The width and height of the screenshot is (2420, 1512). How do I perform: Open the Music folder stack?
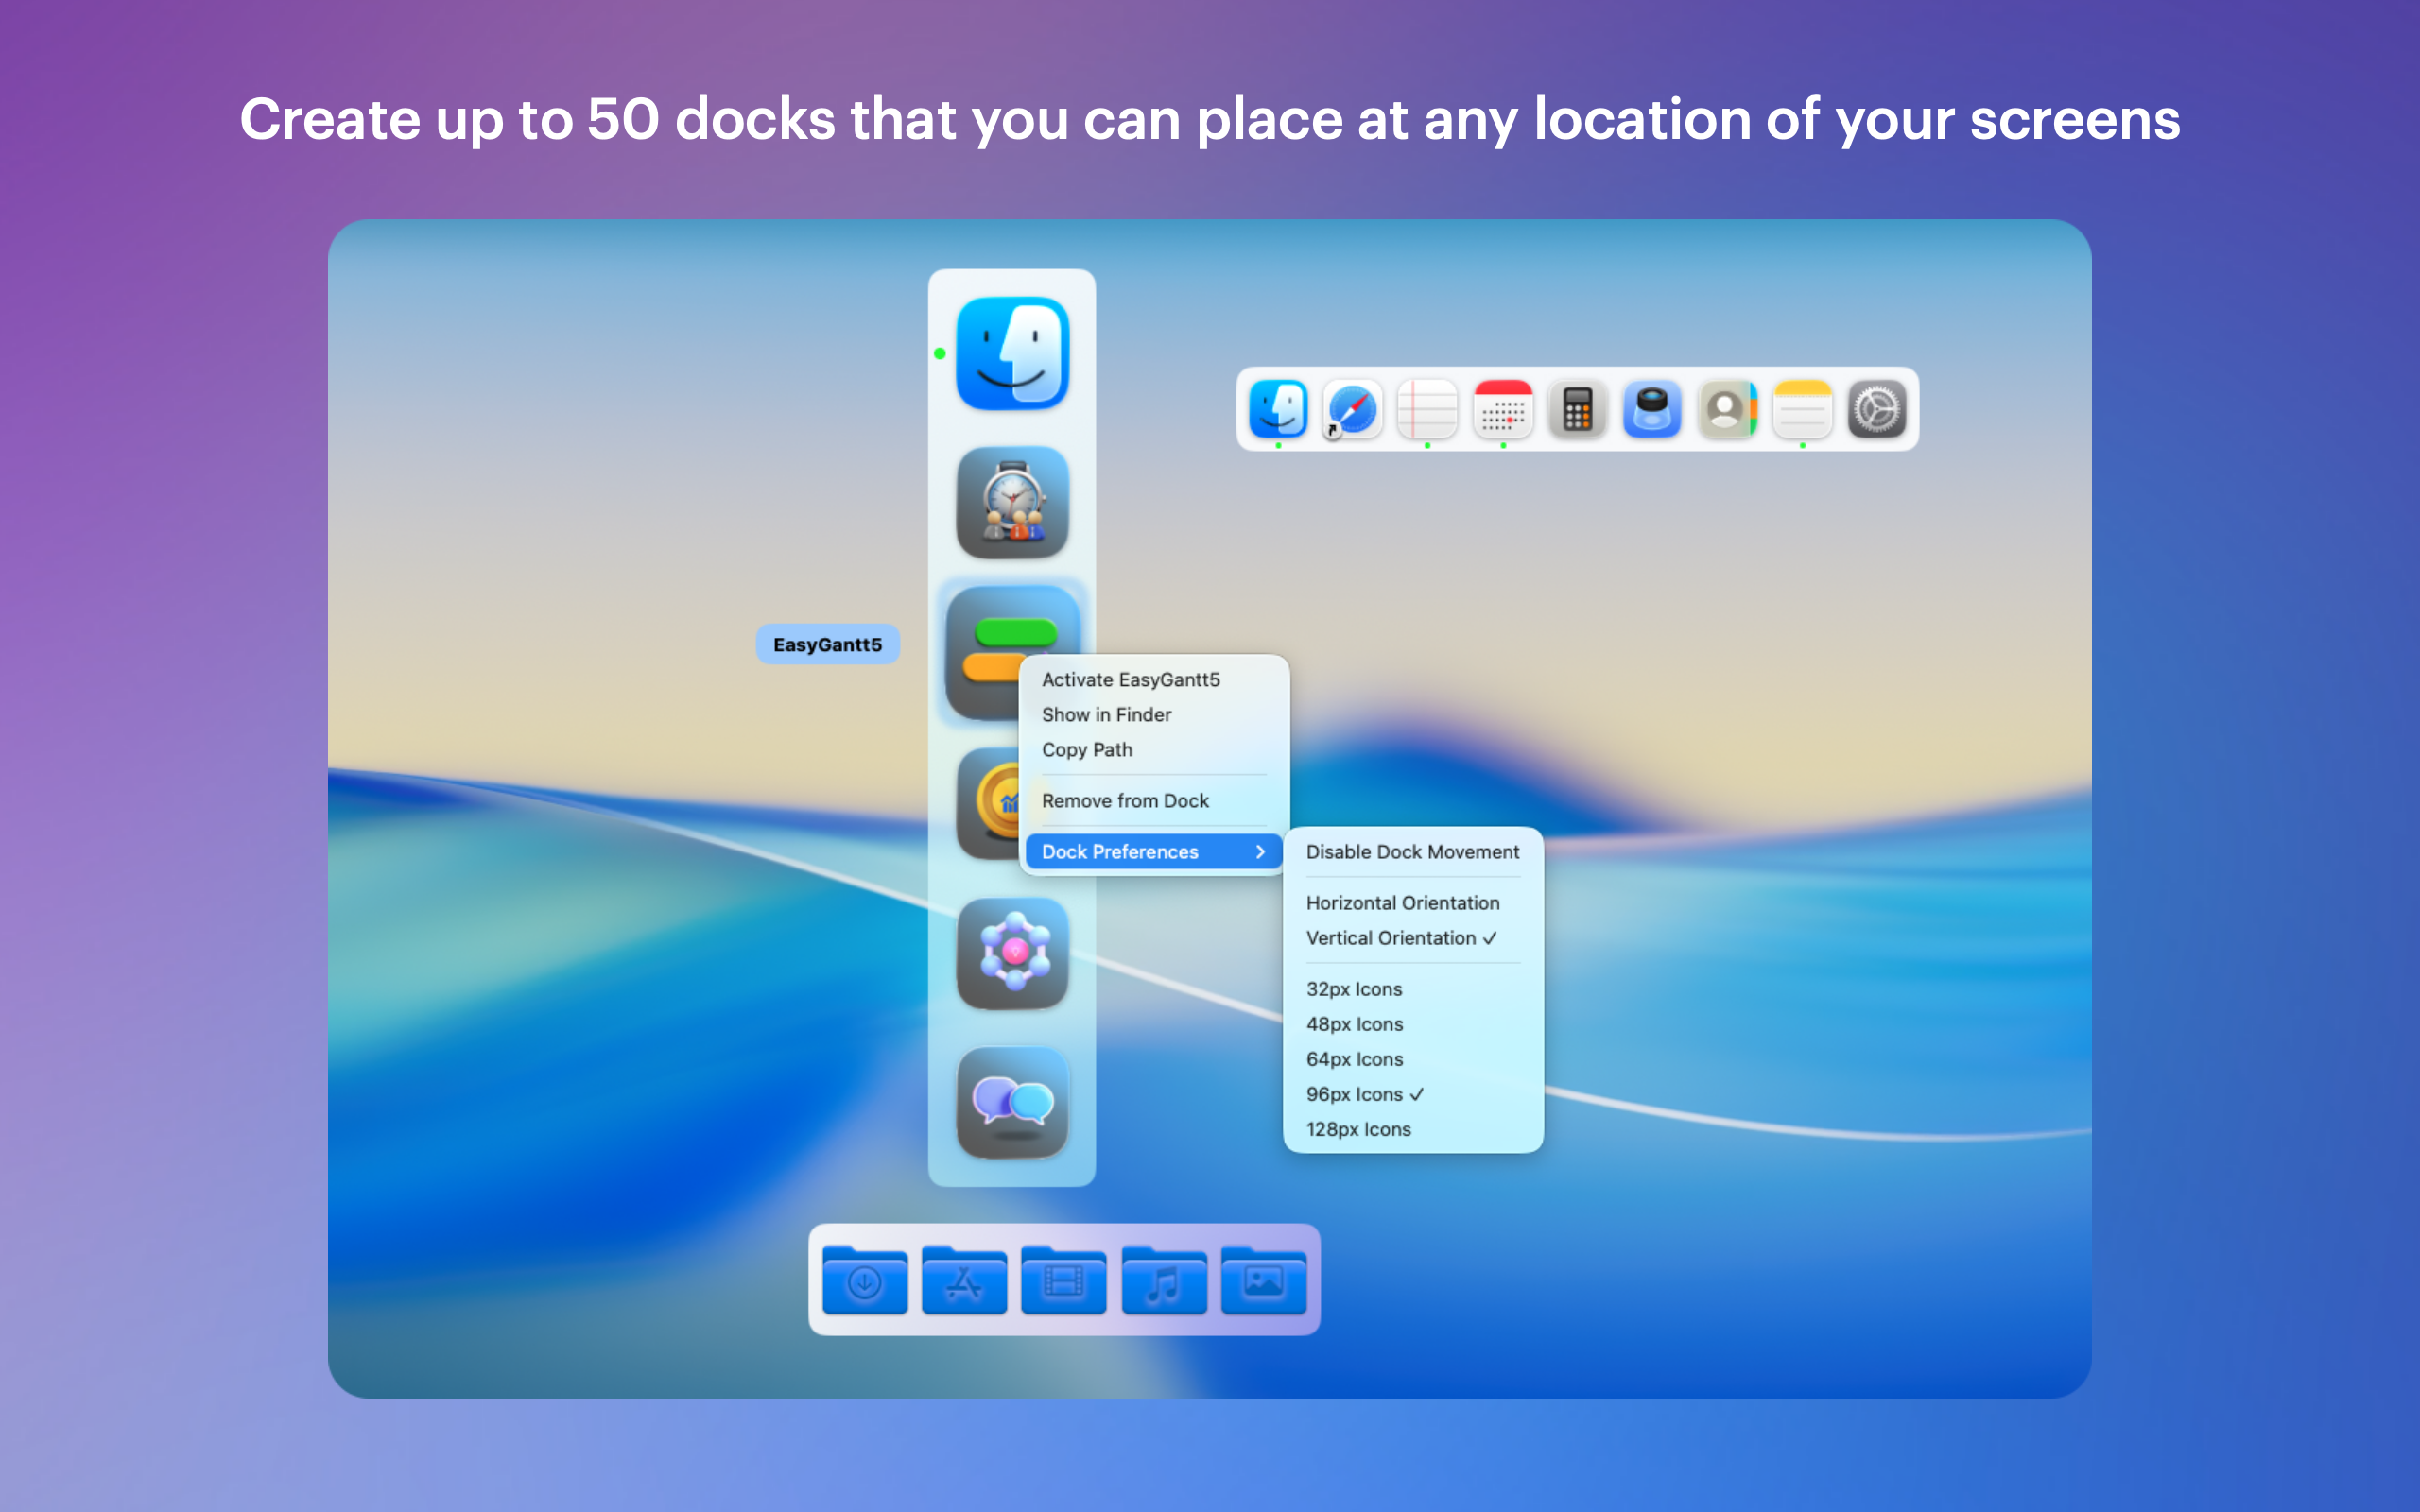1164,1281
